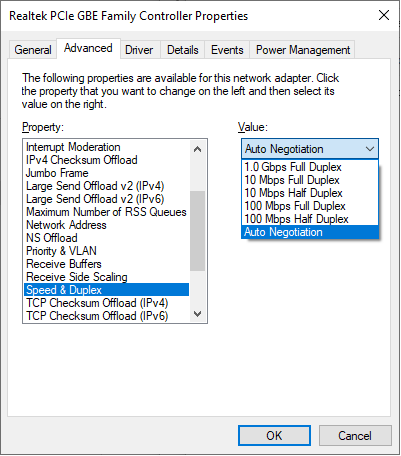This screenshot has width=401, height=456.
Task: Select the Advanced tab
Action: 88,49
